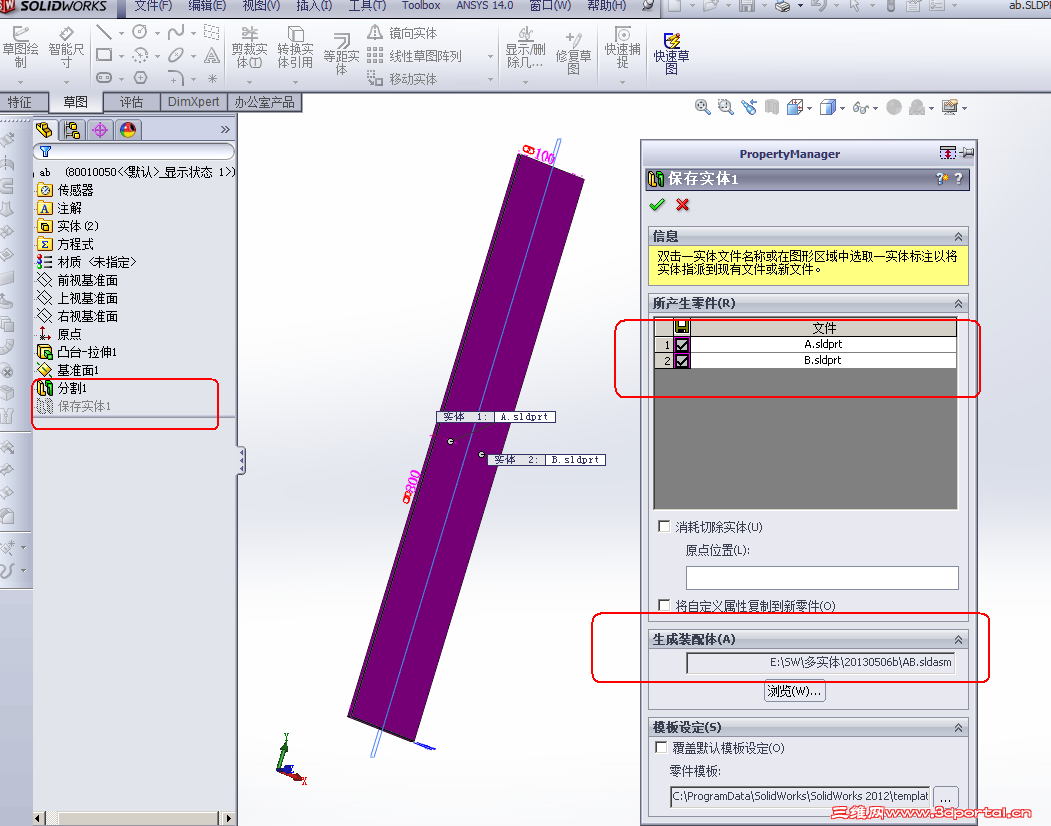Open the 编辑(E) menu

click(x=207, y=6)
